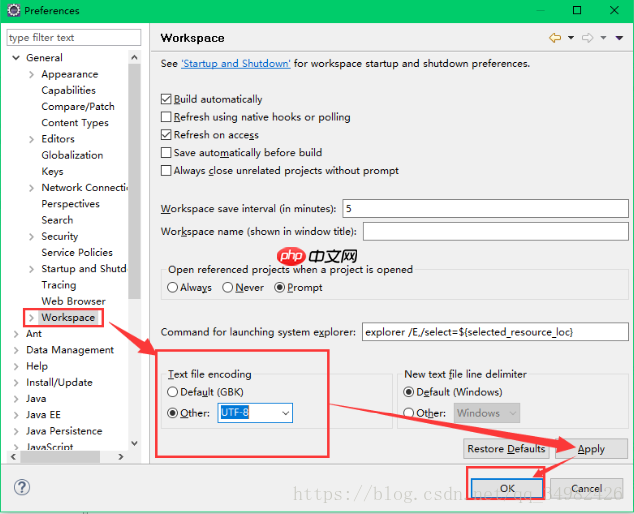Expand the Security tree node
The width and height of the screenshot is (634, 514).
[x=32, y=237]
